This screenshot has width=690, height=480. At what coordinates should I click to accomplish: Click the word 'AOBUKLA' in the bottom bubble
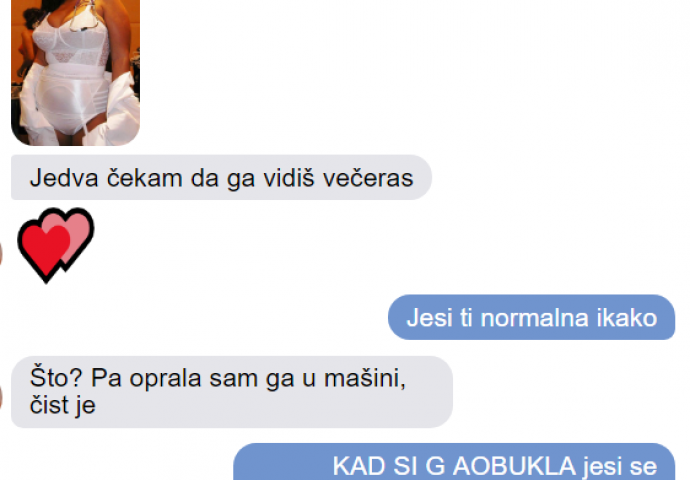pos(514,466)
